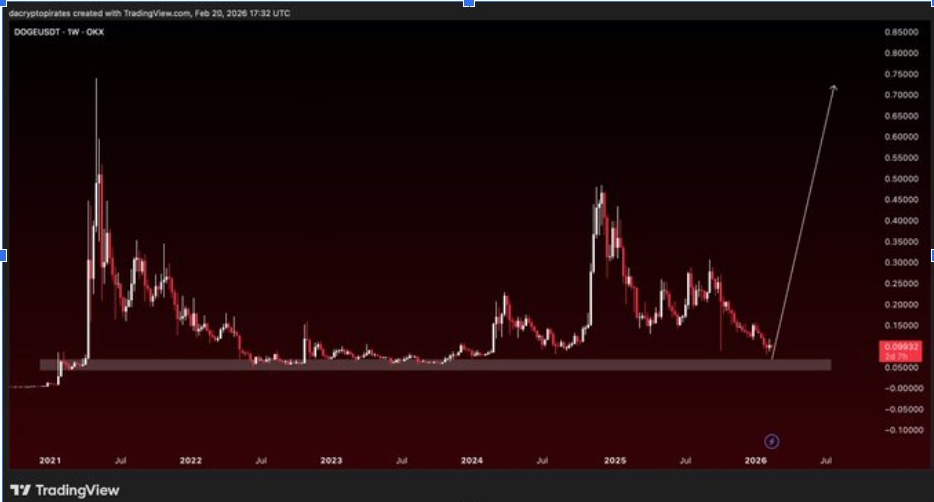Click the 0.50000 price axis label
The height and width of the screenshot is (502, 934).
click(x=901, y=179)
